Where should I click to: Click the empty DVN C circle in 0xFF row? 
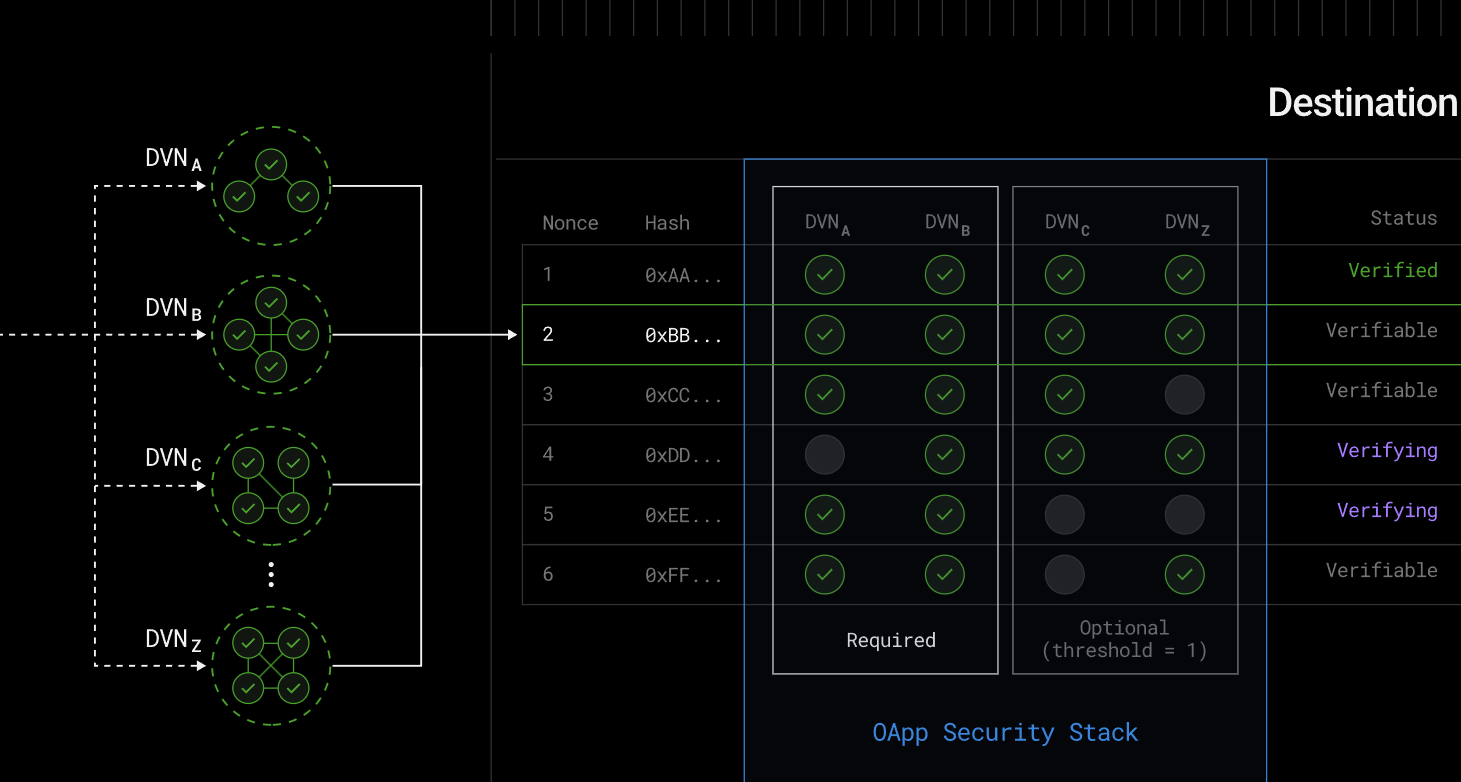[x=1065, y=575]
